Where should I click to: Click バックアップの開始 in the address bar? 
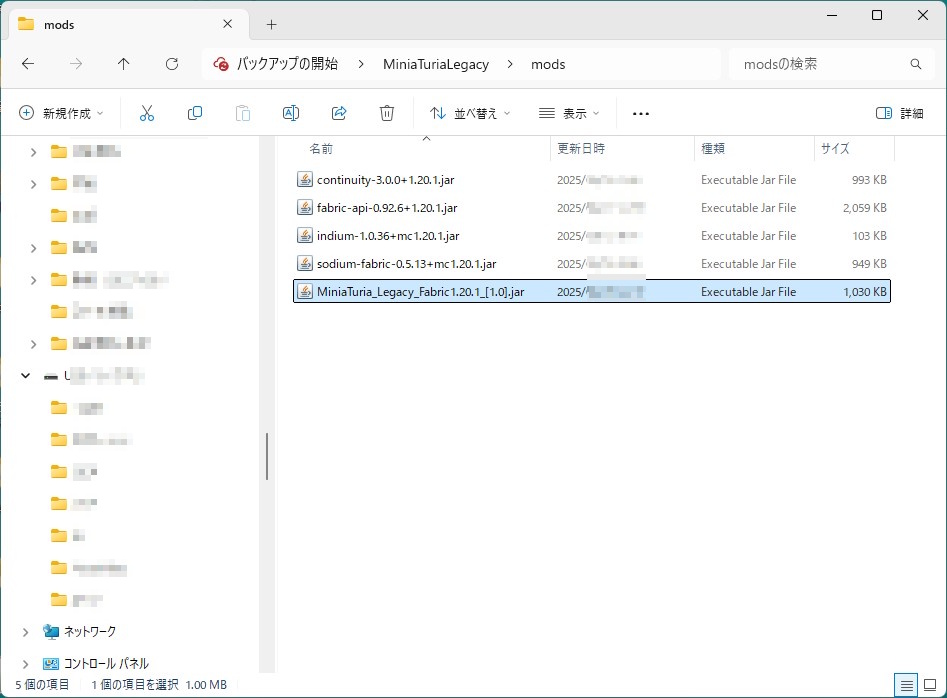(287, 64)
